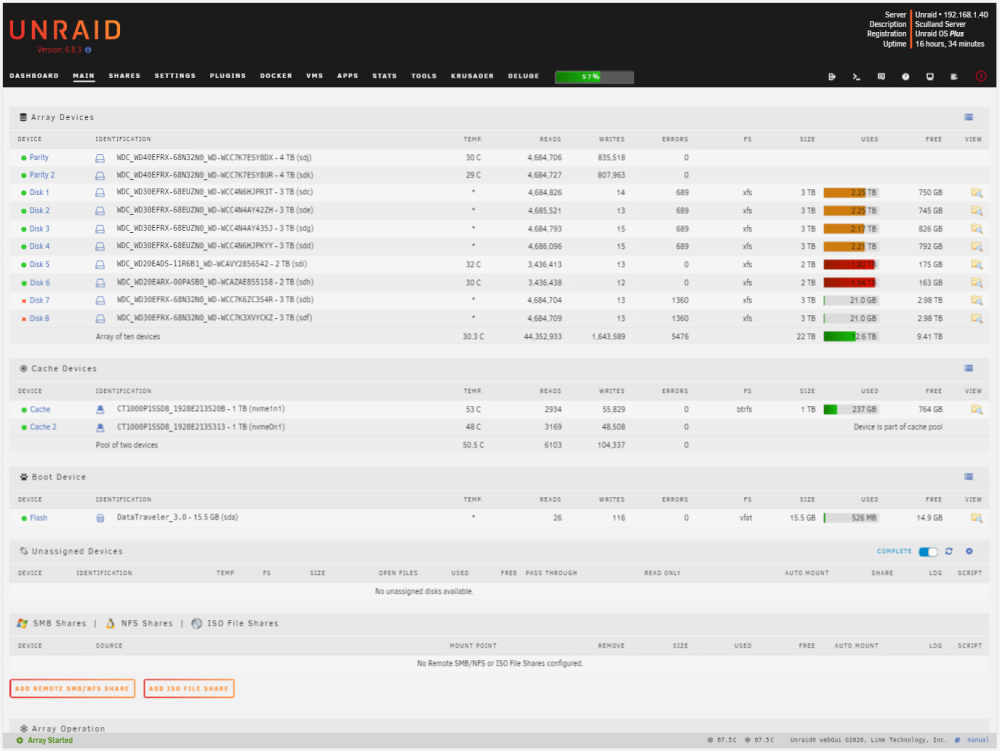Click the array total green usage bar

(x=851, y=337)
